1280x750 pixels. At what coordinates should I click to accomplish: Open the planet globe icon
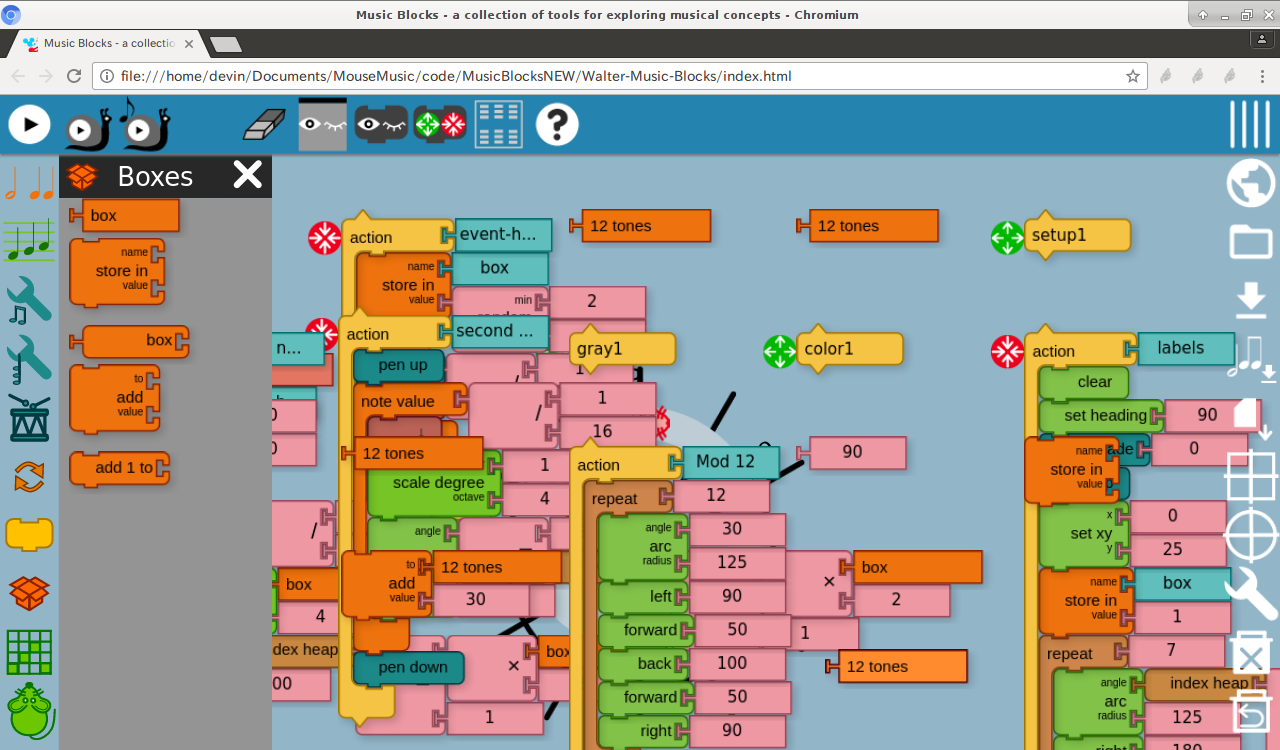pos(1250,183)
